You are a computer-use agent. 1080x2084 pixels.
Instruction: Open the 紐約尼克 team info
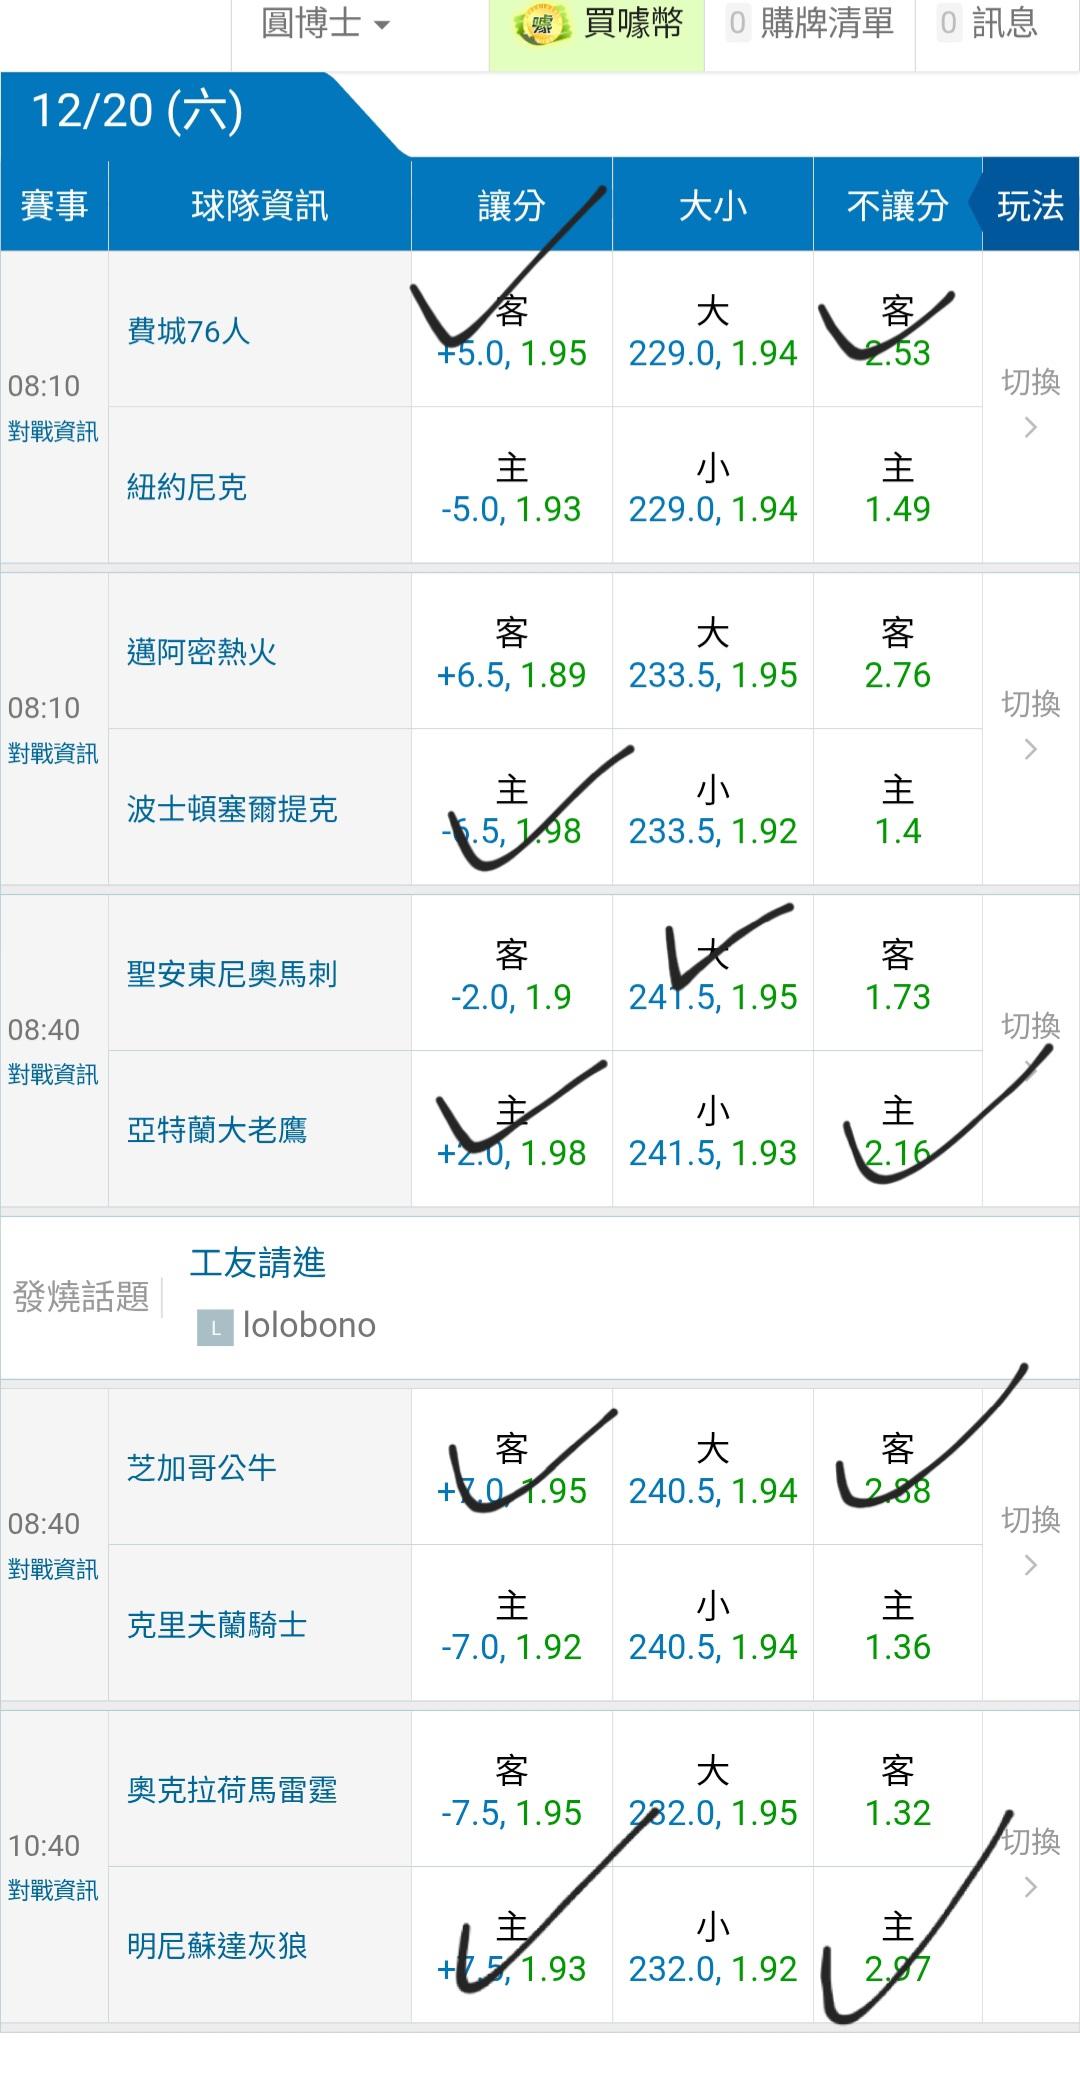pyautogui.click(x=187, y=488)
